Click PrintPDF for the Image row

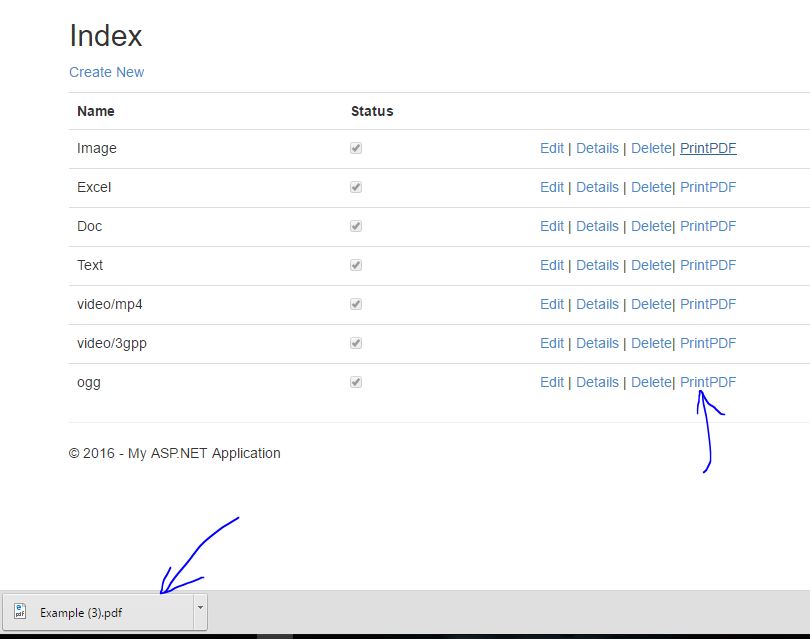click(x=708, y=147)
